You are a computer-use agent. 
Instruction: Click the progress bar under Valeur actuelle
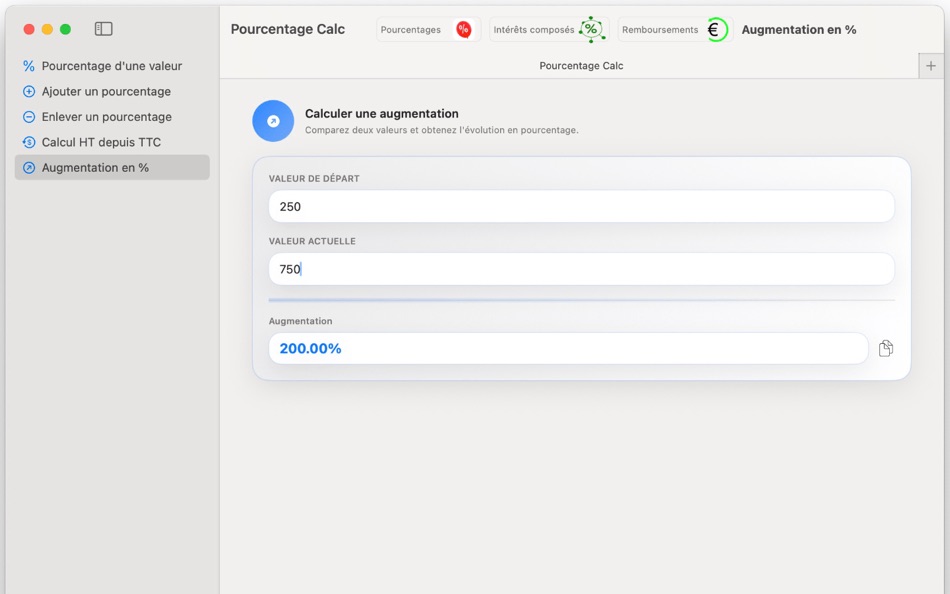click(580, 299)
